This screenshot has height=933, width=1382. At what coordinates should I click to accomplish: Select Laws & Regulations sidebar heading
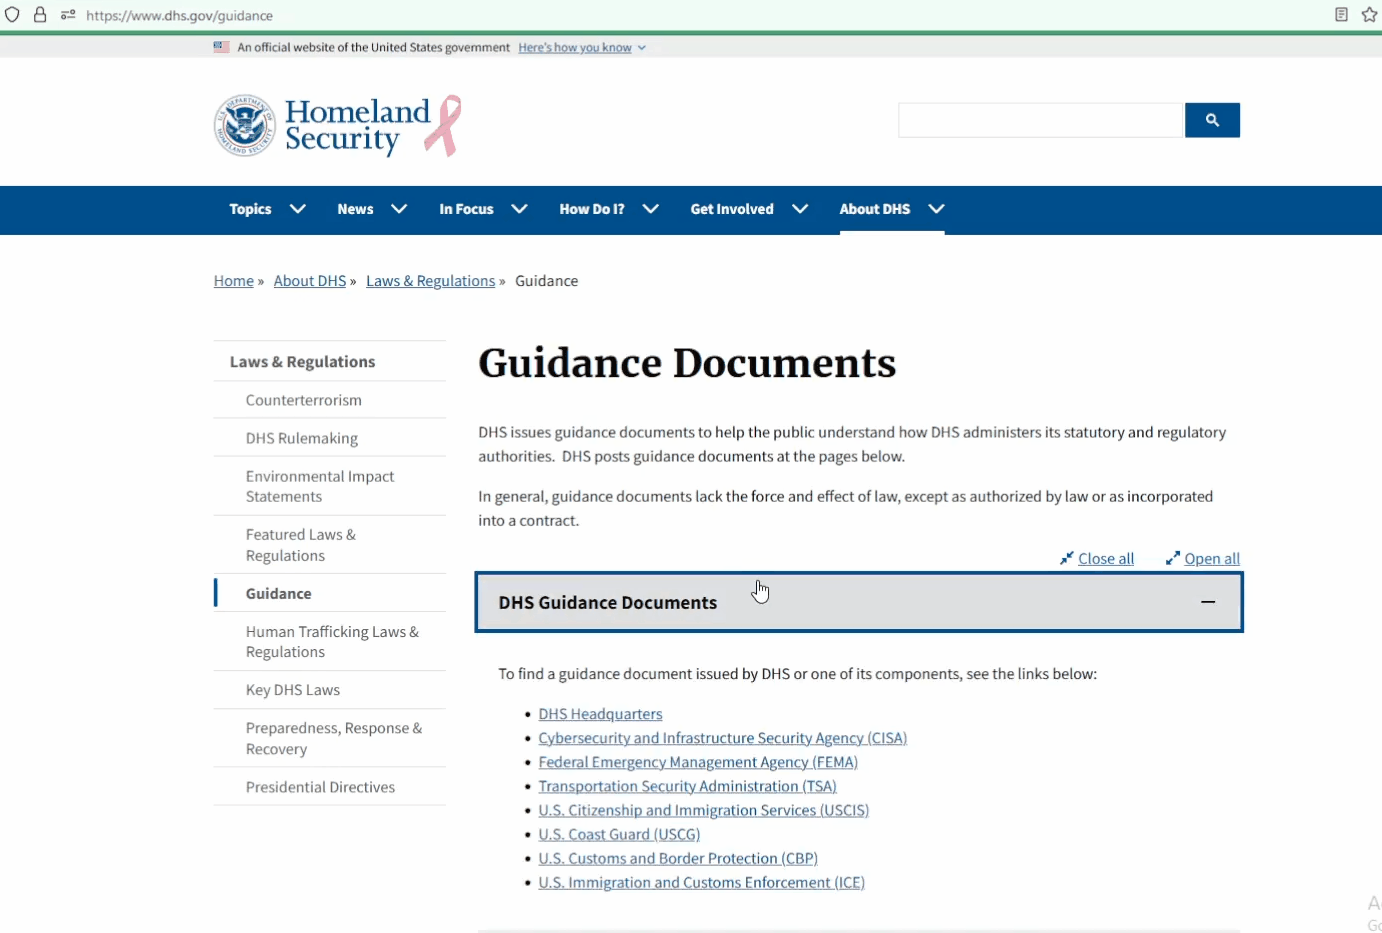pyautogui.click(x=302, y=362)
